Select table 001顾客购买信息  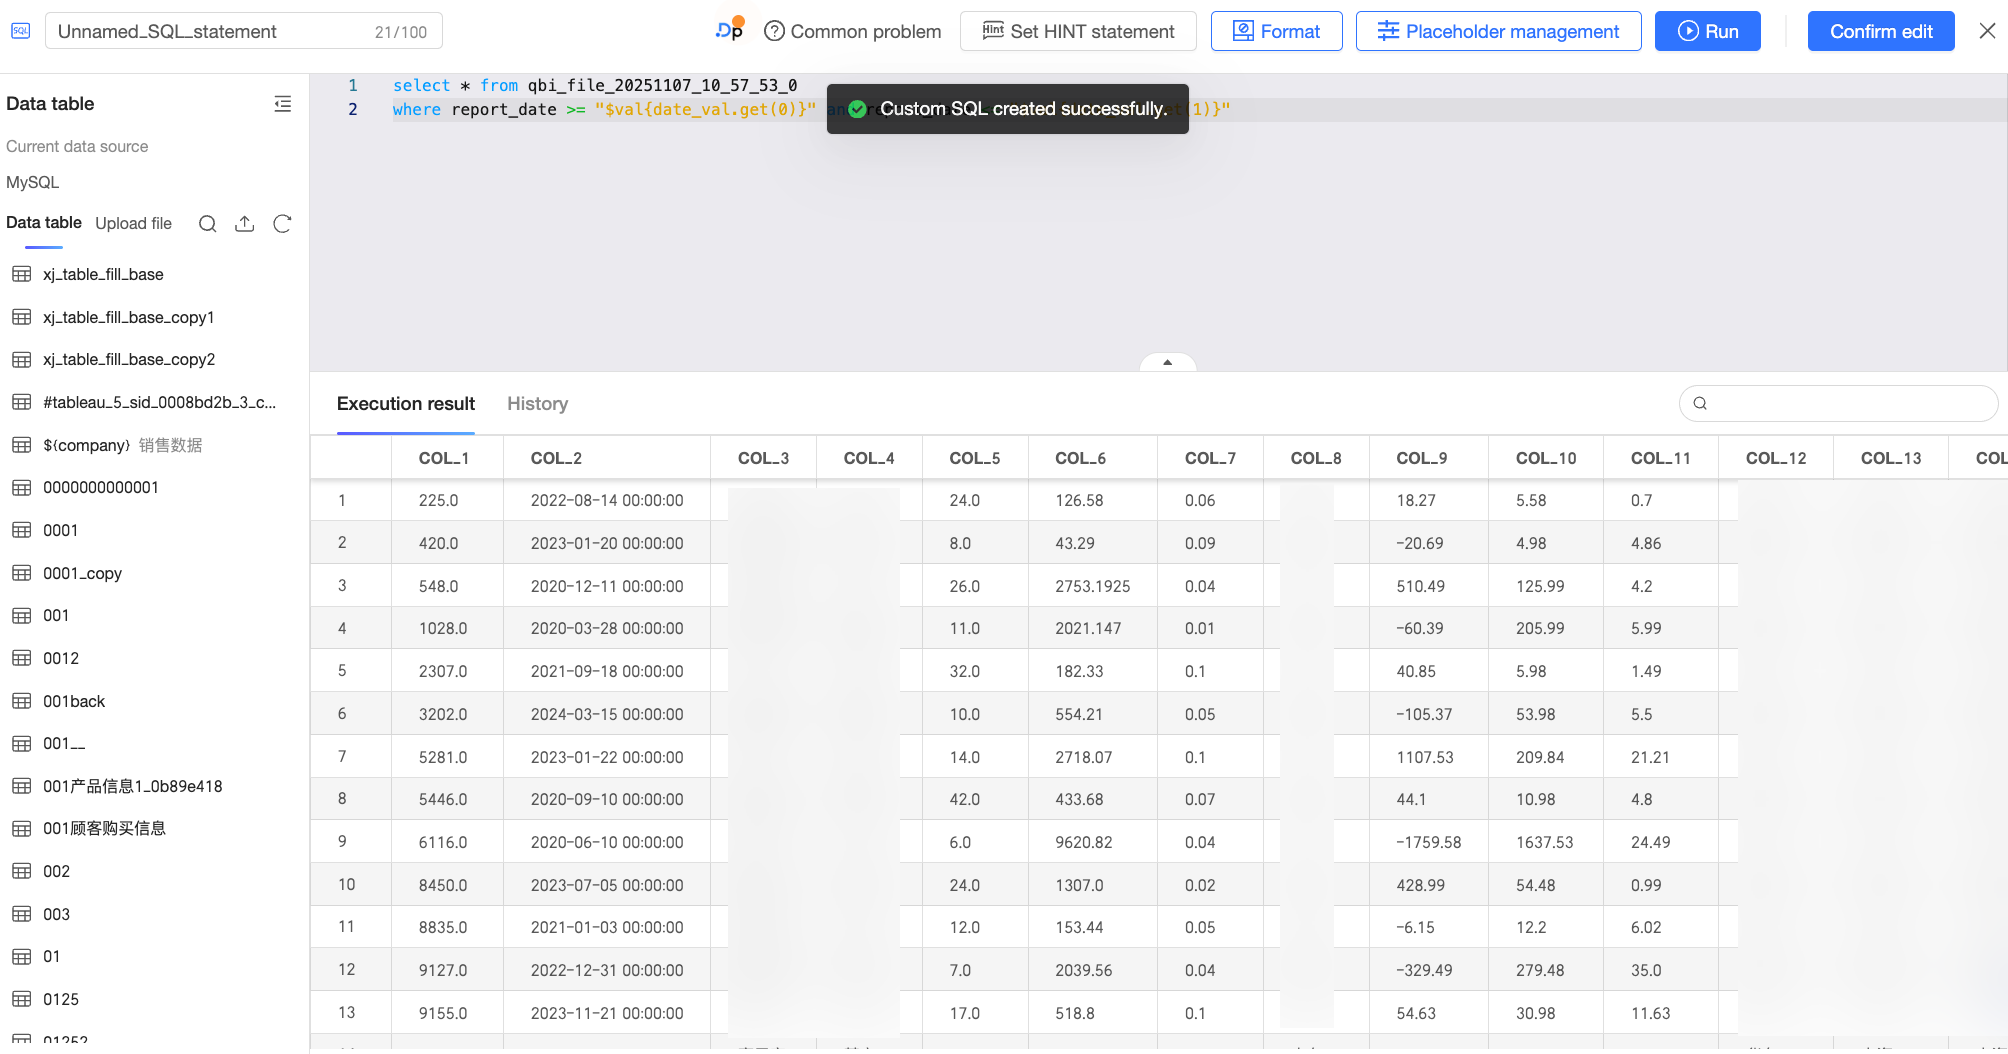[104, 828]
